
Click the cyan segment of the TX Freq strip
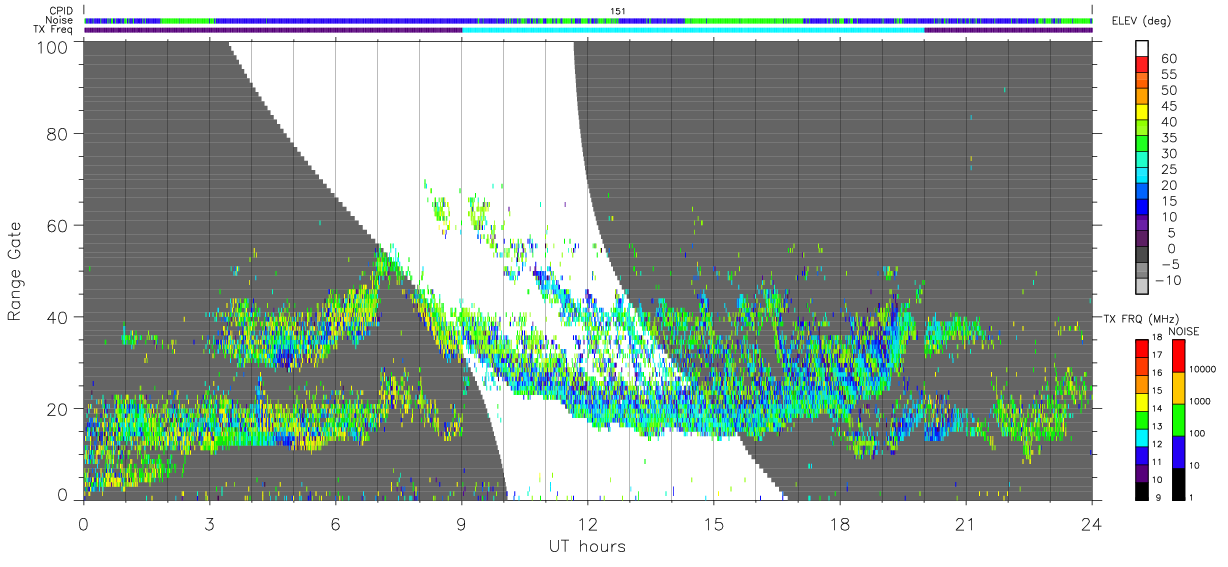693,30
